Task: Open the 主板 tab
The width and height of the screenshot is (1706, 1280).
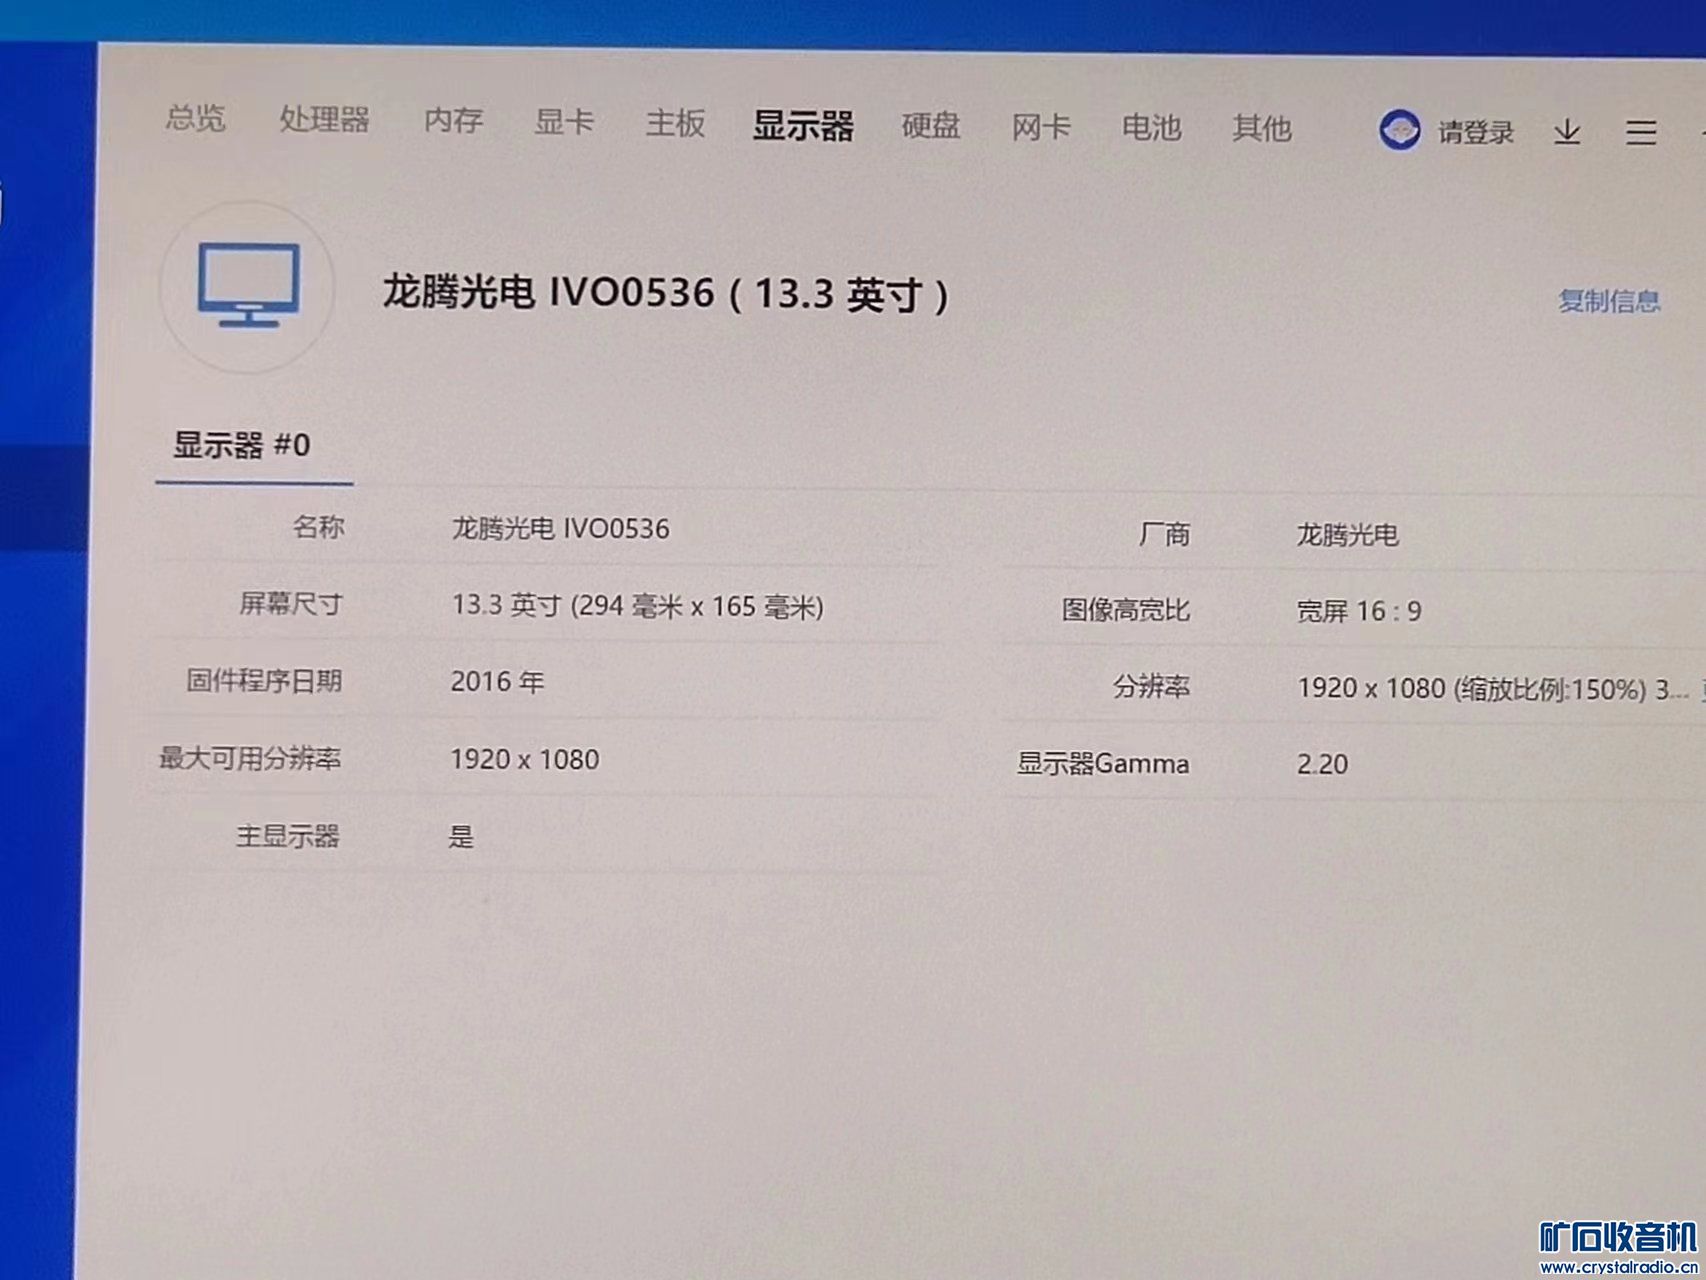Action: coord(675,123)
